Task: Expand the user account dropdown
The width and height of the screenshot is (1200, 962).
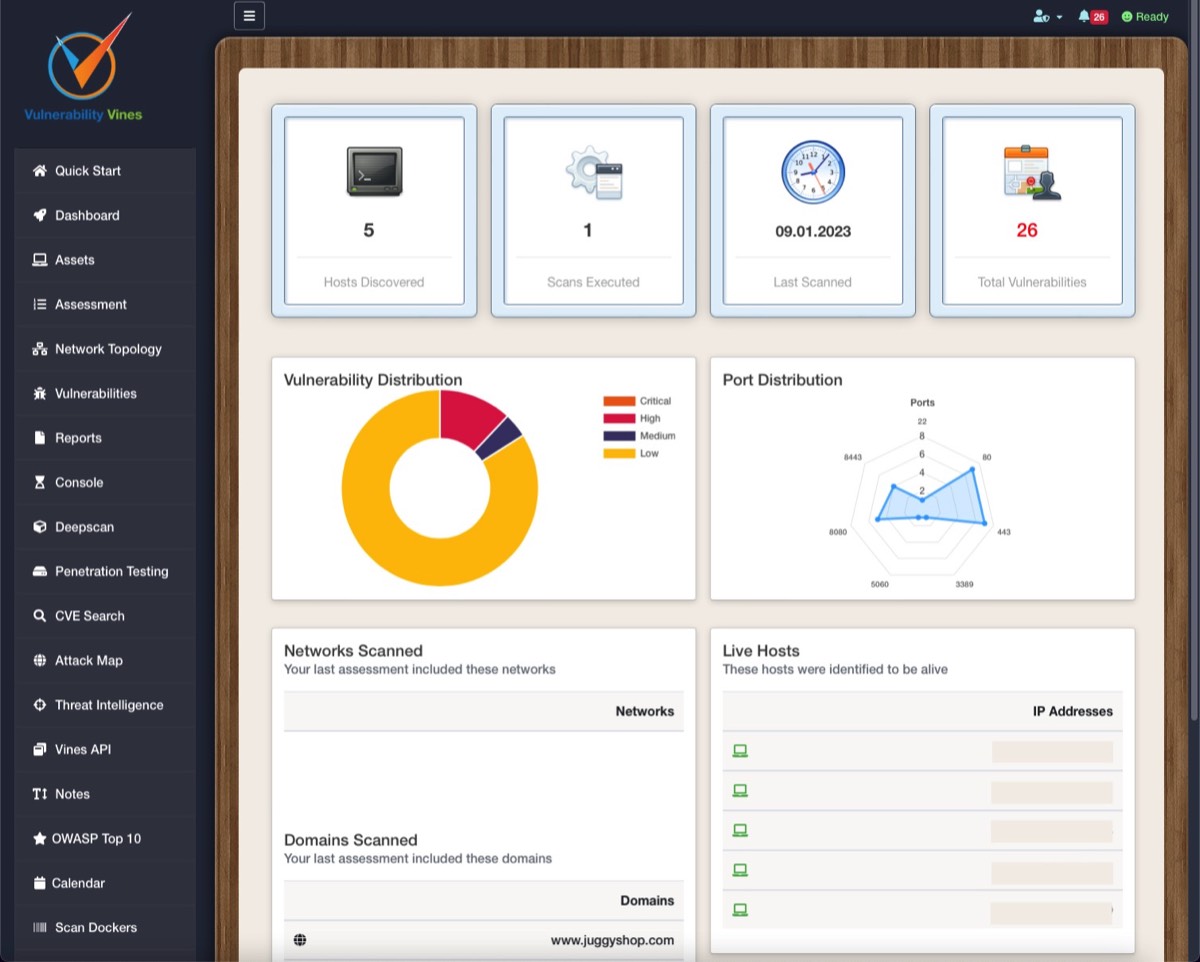Action: click(1047, 17)
